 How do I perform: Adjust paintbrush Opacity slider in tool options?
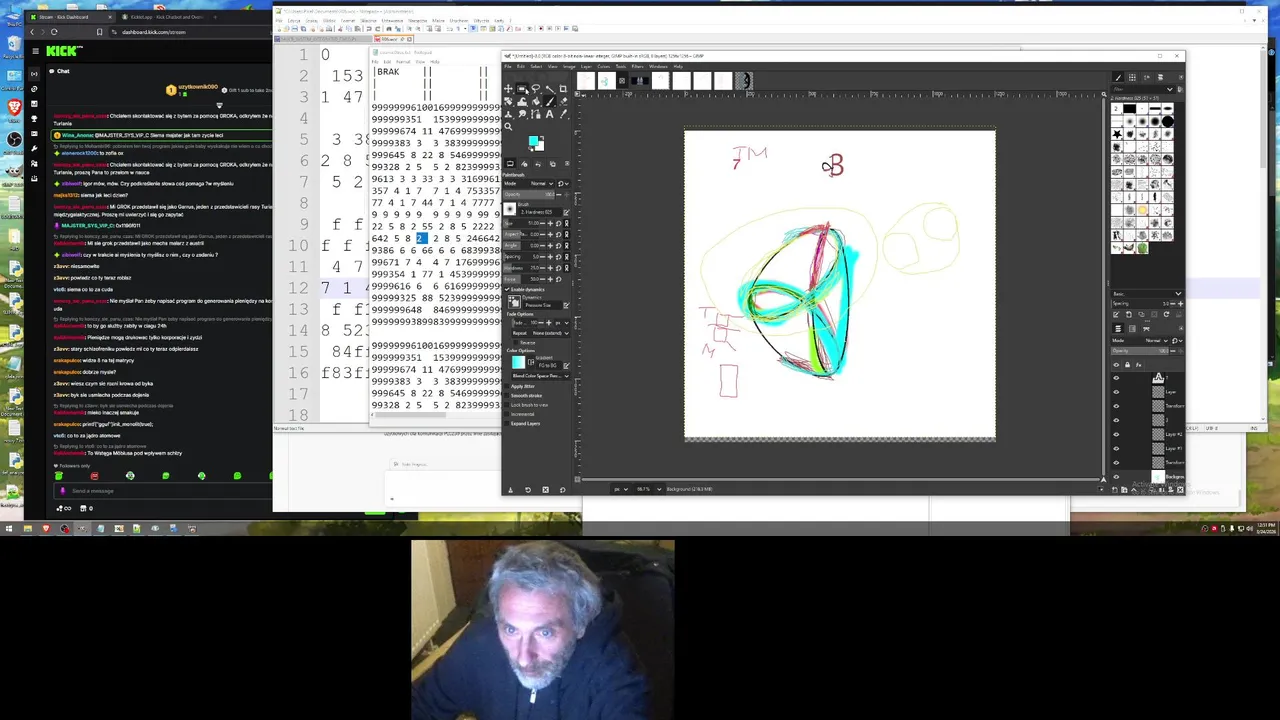(x=530, y=194)
